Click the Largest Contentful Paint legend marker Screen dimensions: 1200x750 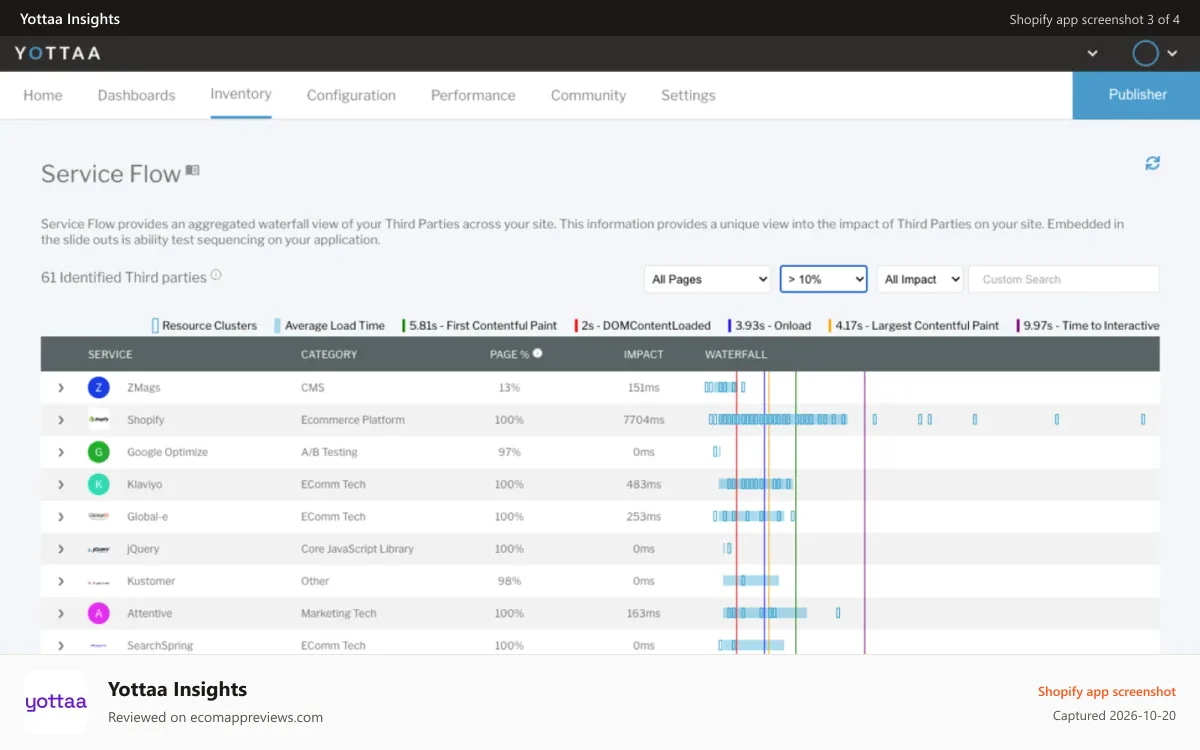(830, 325)
